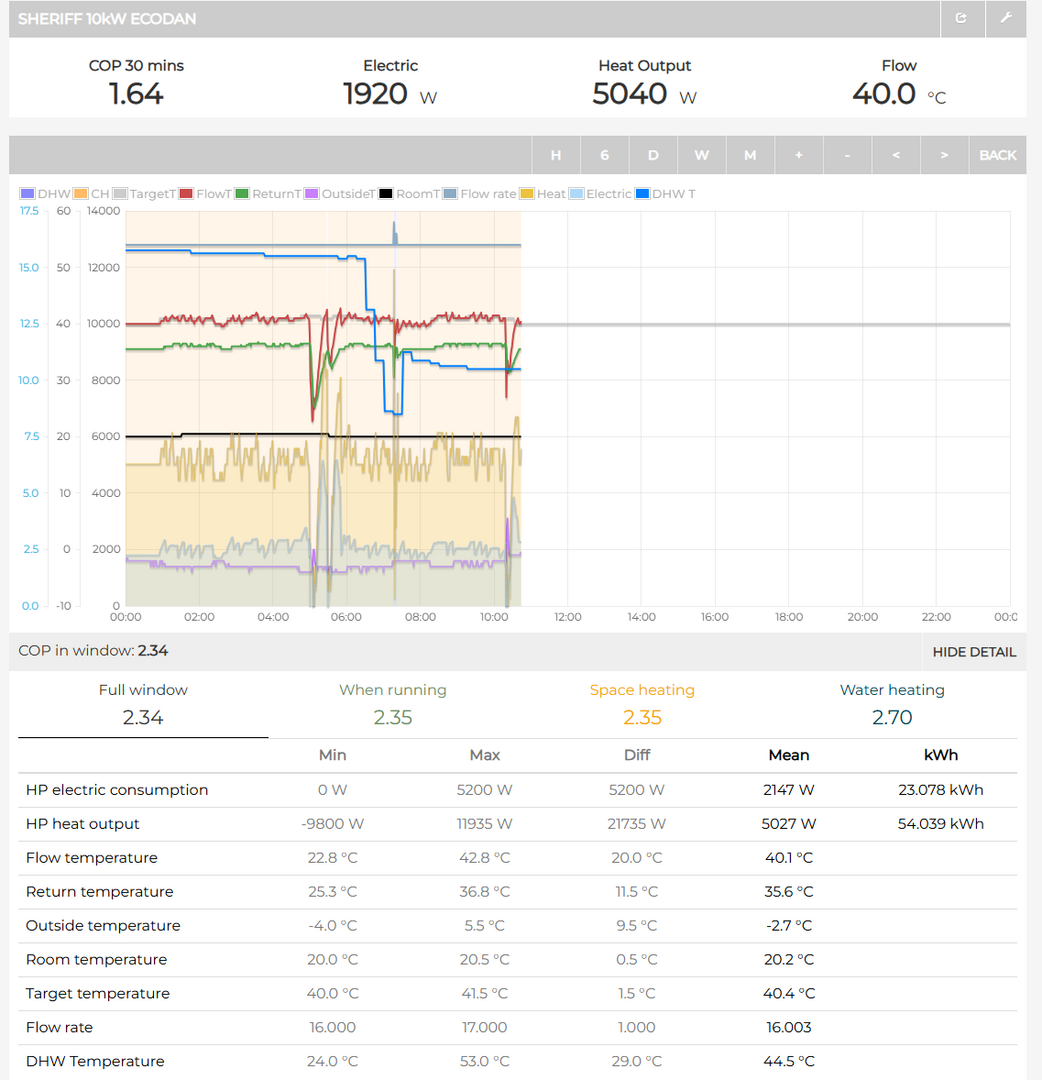The height and width of the screenshot is (1080, 1042).
Task: Zoom out with the minus button
Action: pyautogui.click(x=847, y=155)
